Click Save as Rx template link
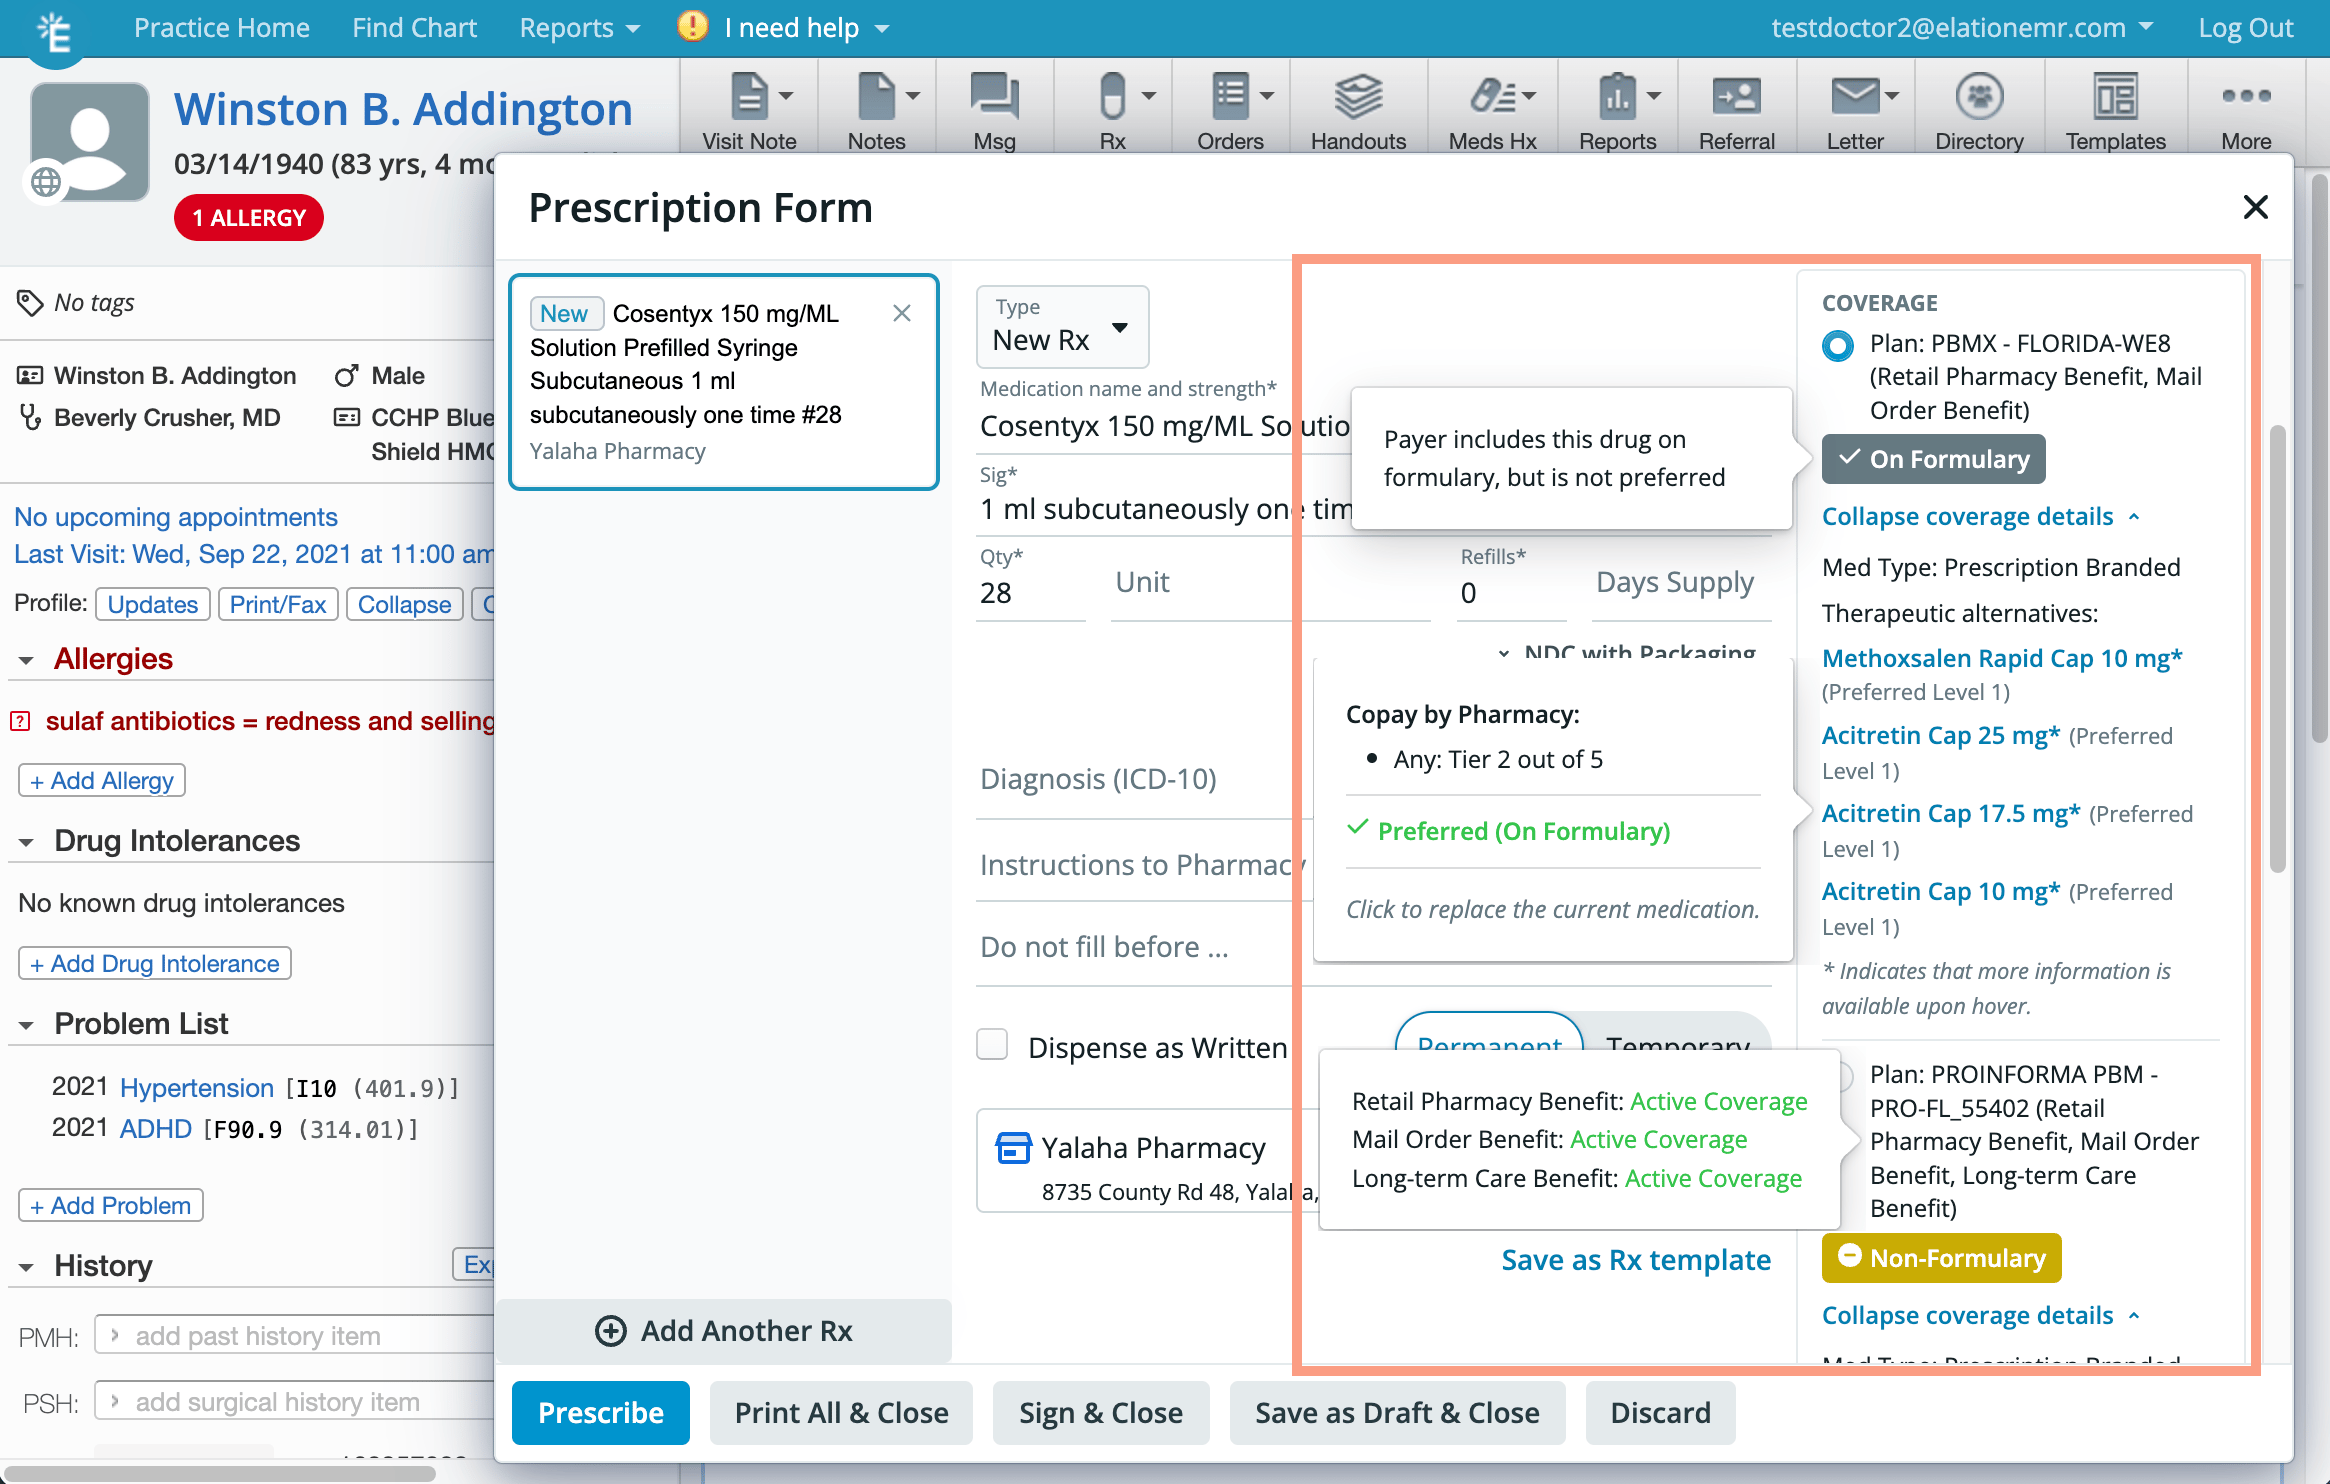The height and width of the screenshot is (1484, 2330). coord(1636,1259)
